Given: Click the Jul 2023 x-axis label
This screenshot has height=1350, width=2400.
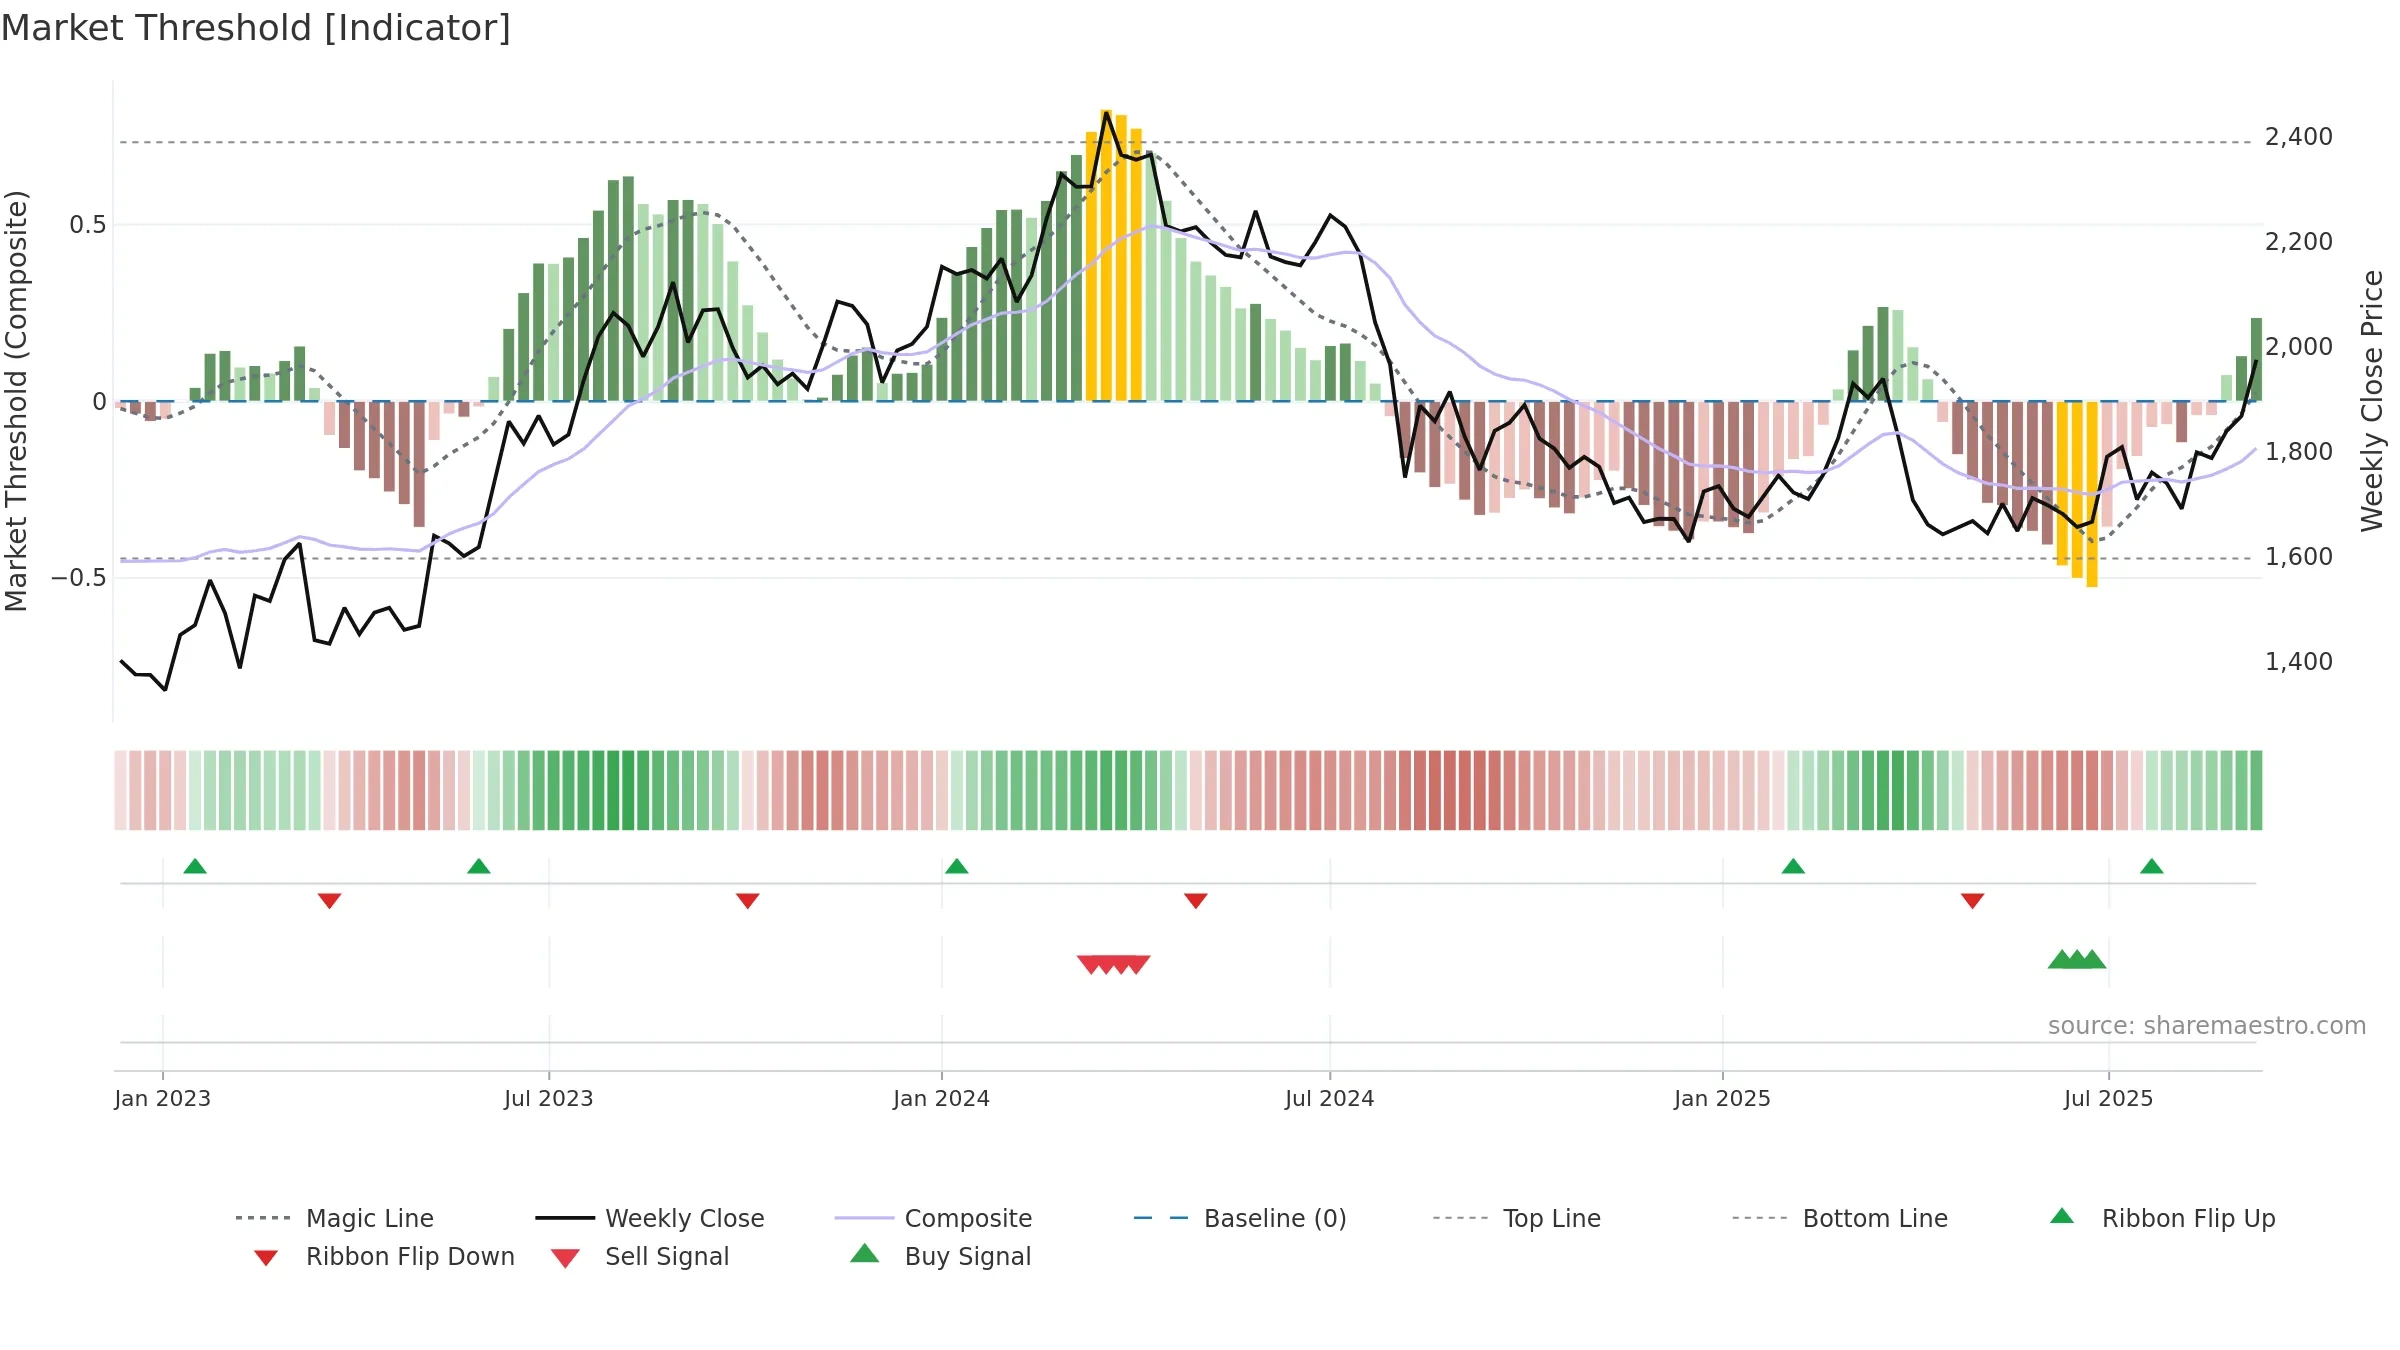Looking at the screenshot, I should point(549,1098).
